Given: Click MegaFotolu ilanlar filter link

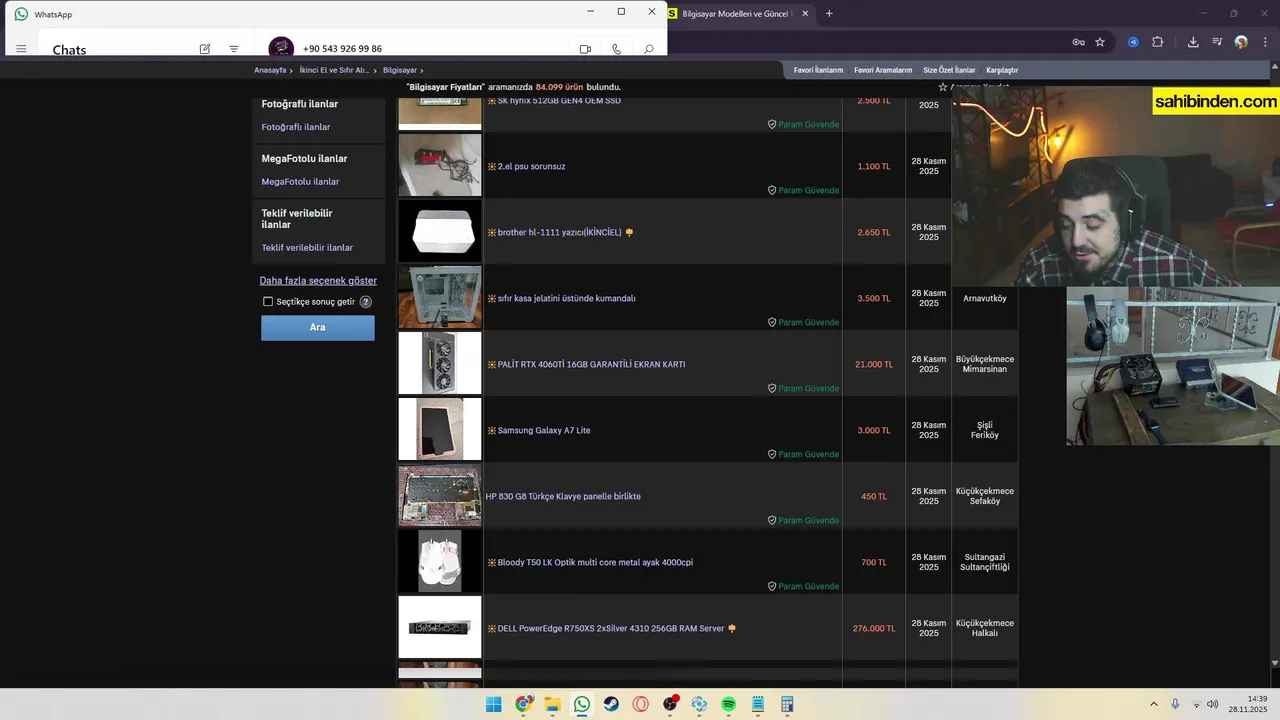Looking at the screenshot, I should click(x=300, y=181).
